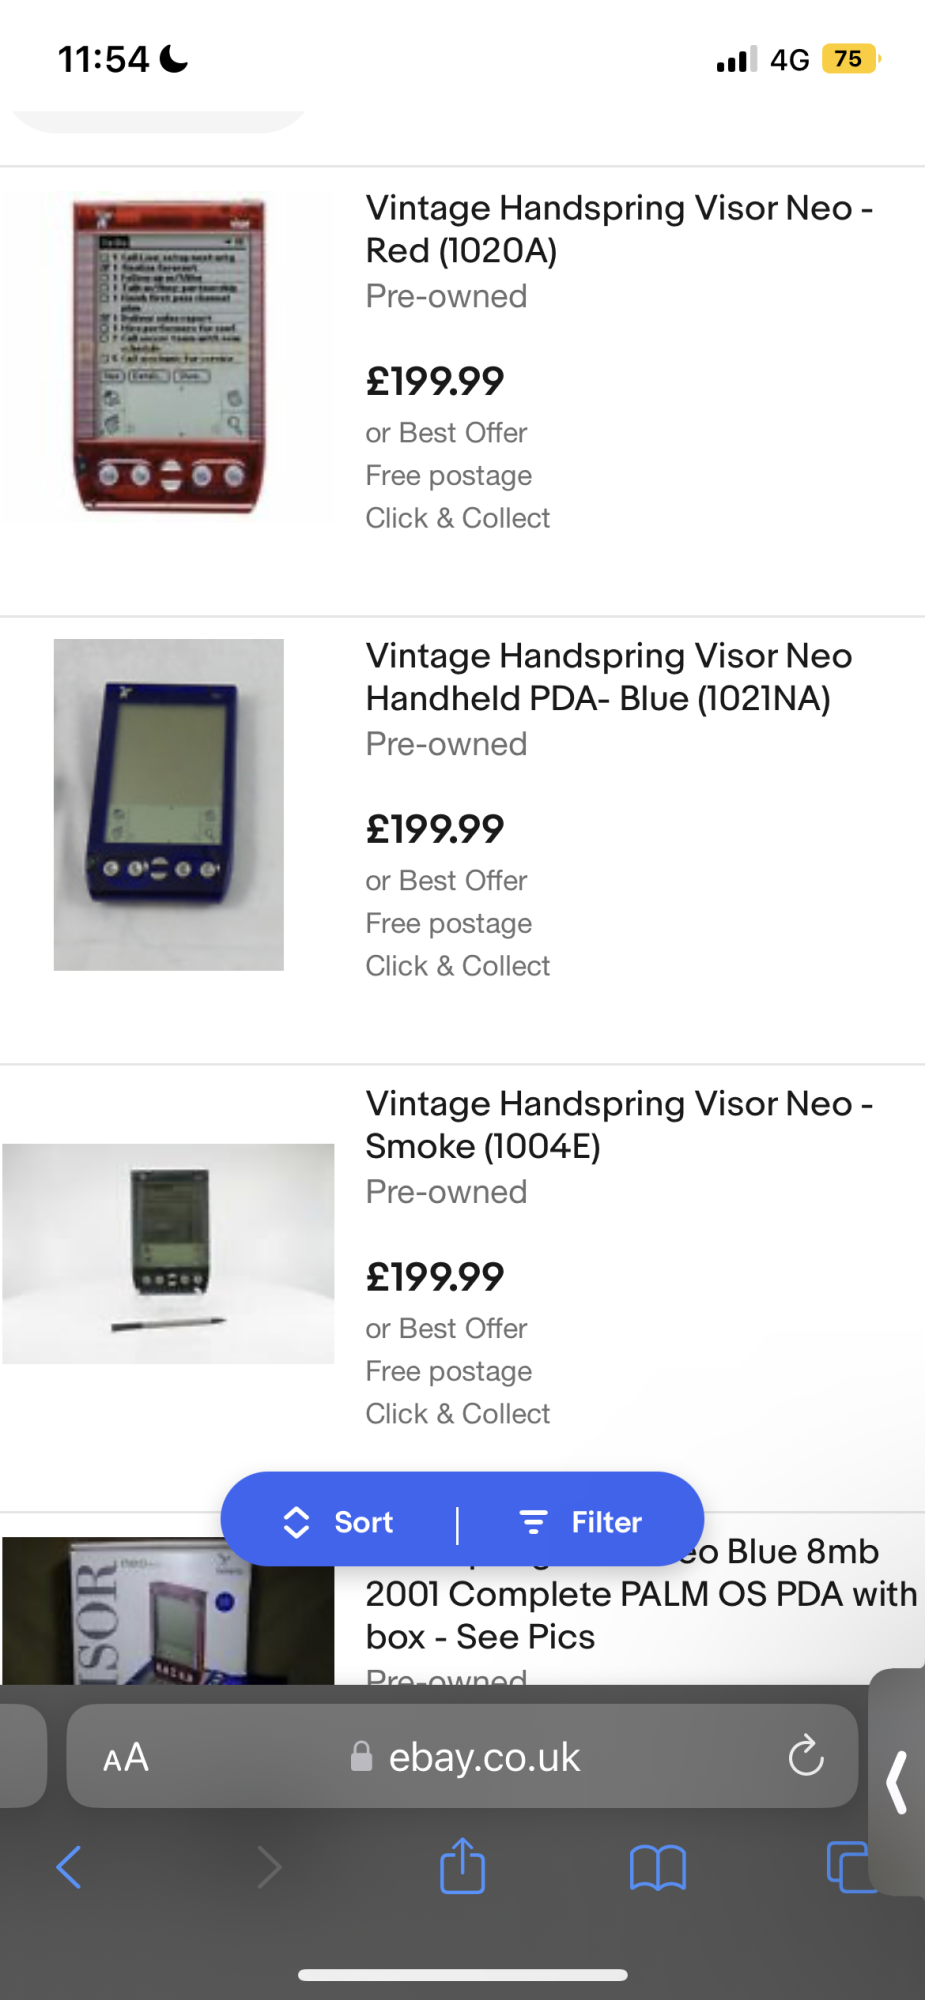925x2000 pixels.
Task: Tap the ebay.co.uk address bar
Action: tap(484, 1757)
